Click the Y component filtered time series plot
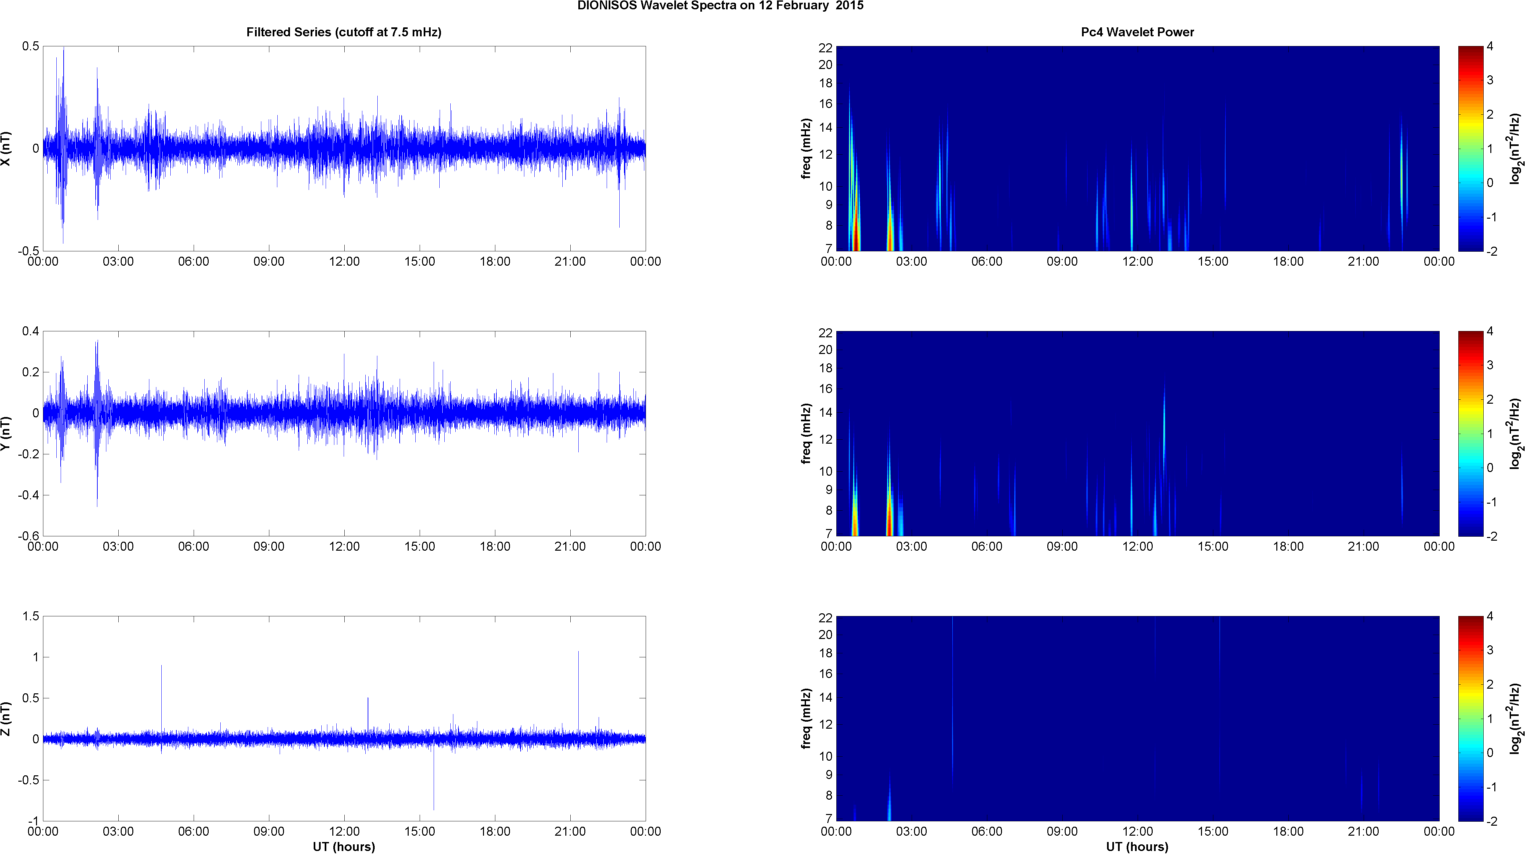The image size is (1525, 854). point(344,433)
